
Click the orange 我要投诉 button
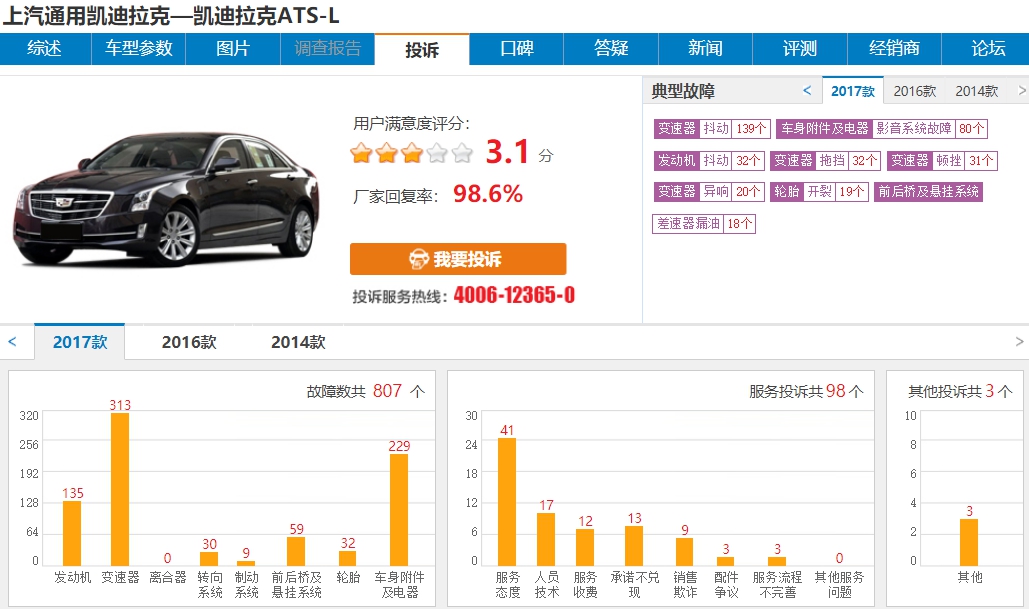point(458,259)
